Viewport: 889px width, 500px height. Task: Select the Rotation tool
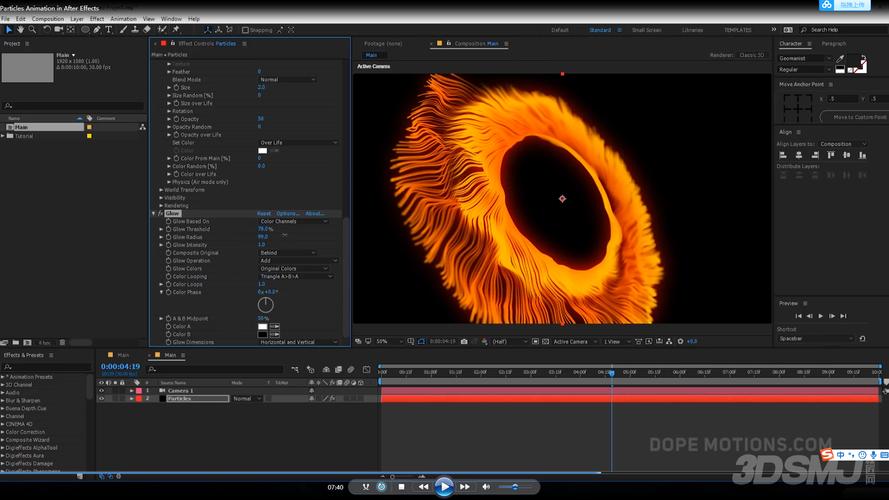47,29
